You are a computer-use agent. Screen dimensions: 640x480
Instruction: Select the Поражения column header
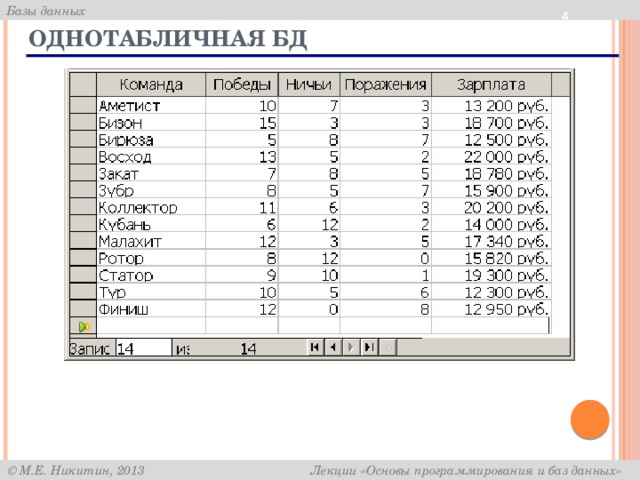(386, 84)
